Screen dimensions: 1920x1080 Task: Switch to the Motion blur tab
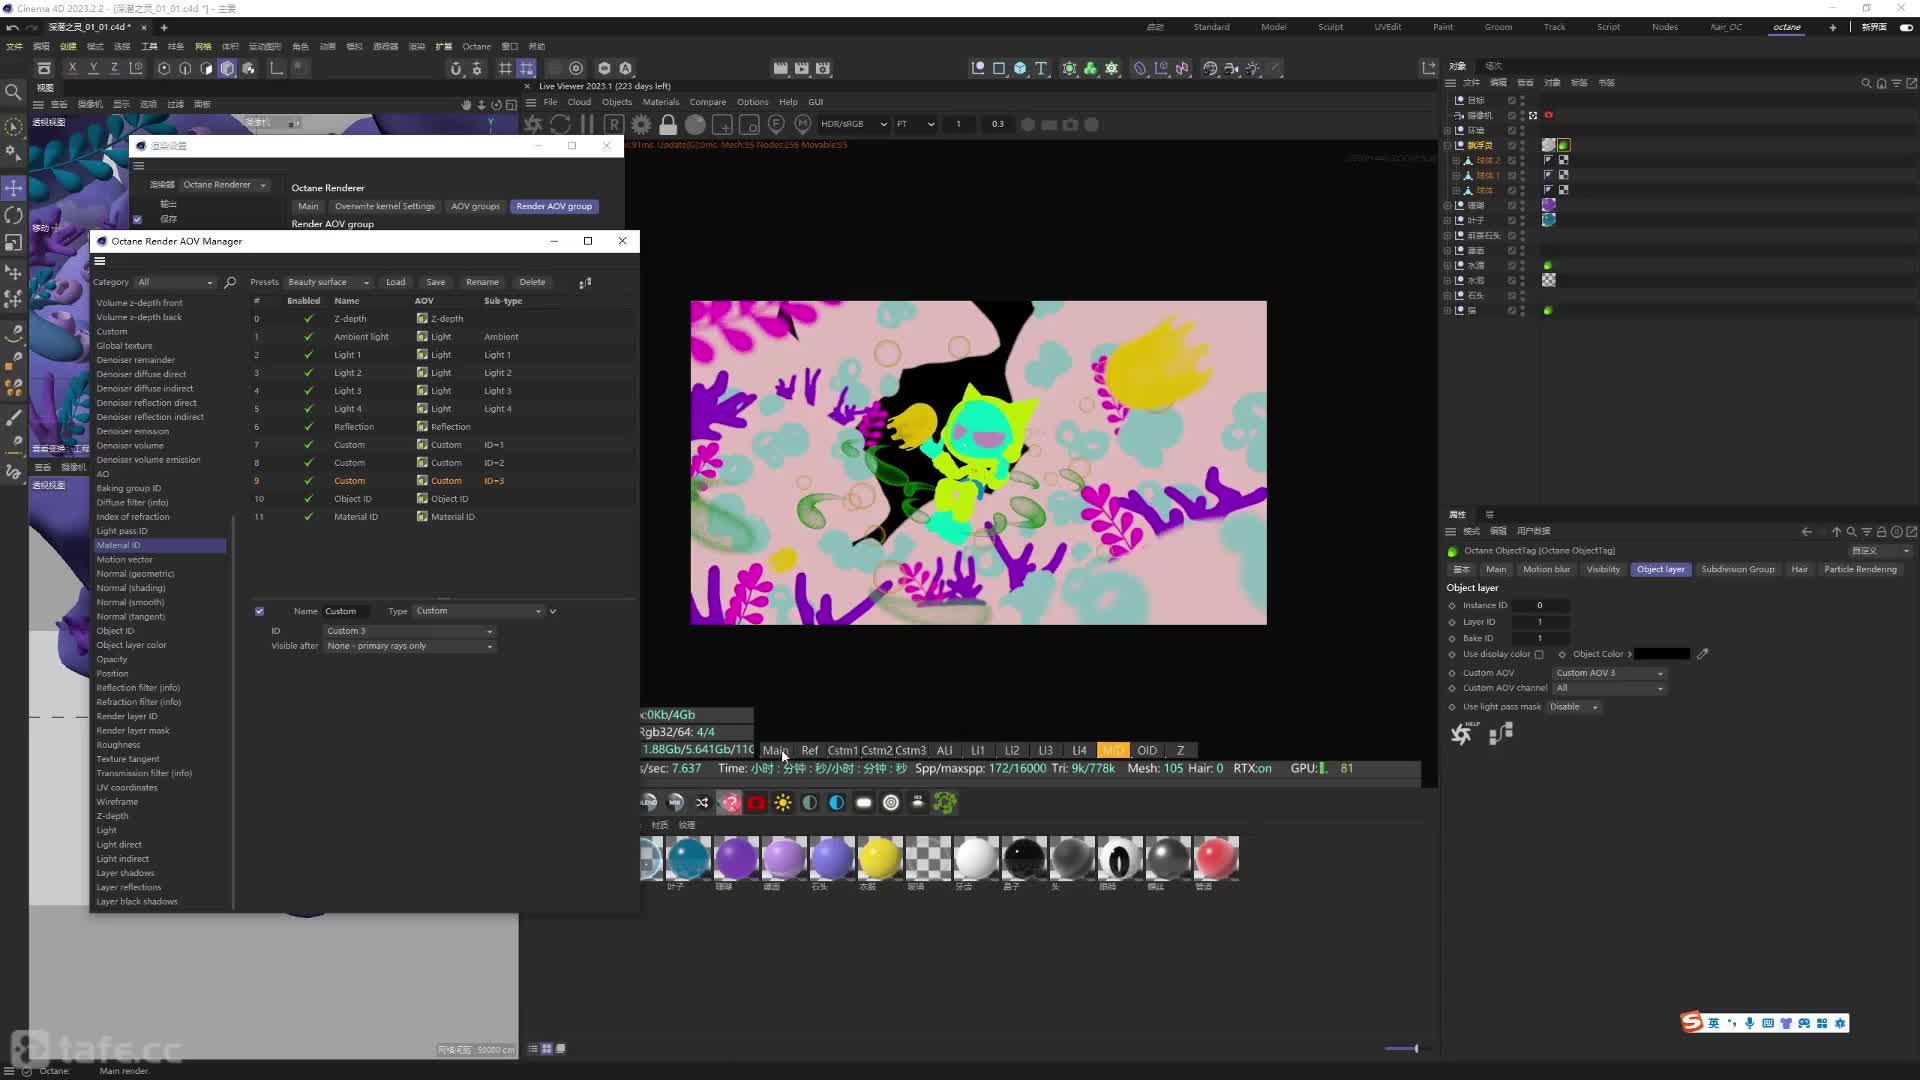click(1546, 569)
